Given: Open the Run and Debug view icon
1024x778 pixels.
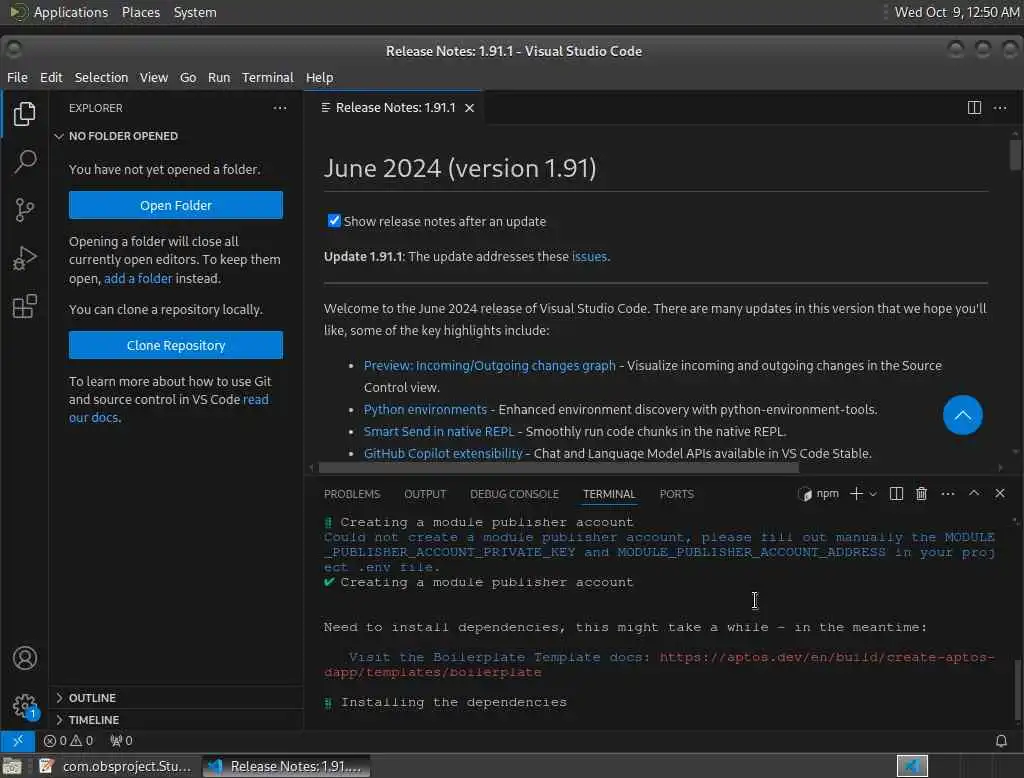Looking at the screenshot, I should [x=24, y=258].
